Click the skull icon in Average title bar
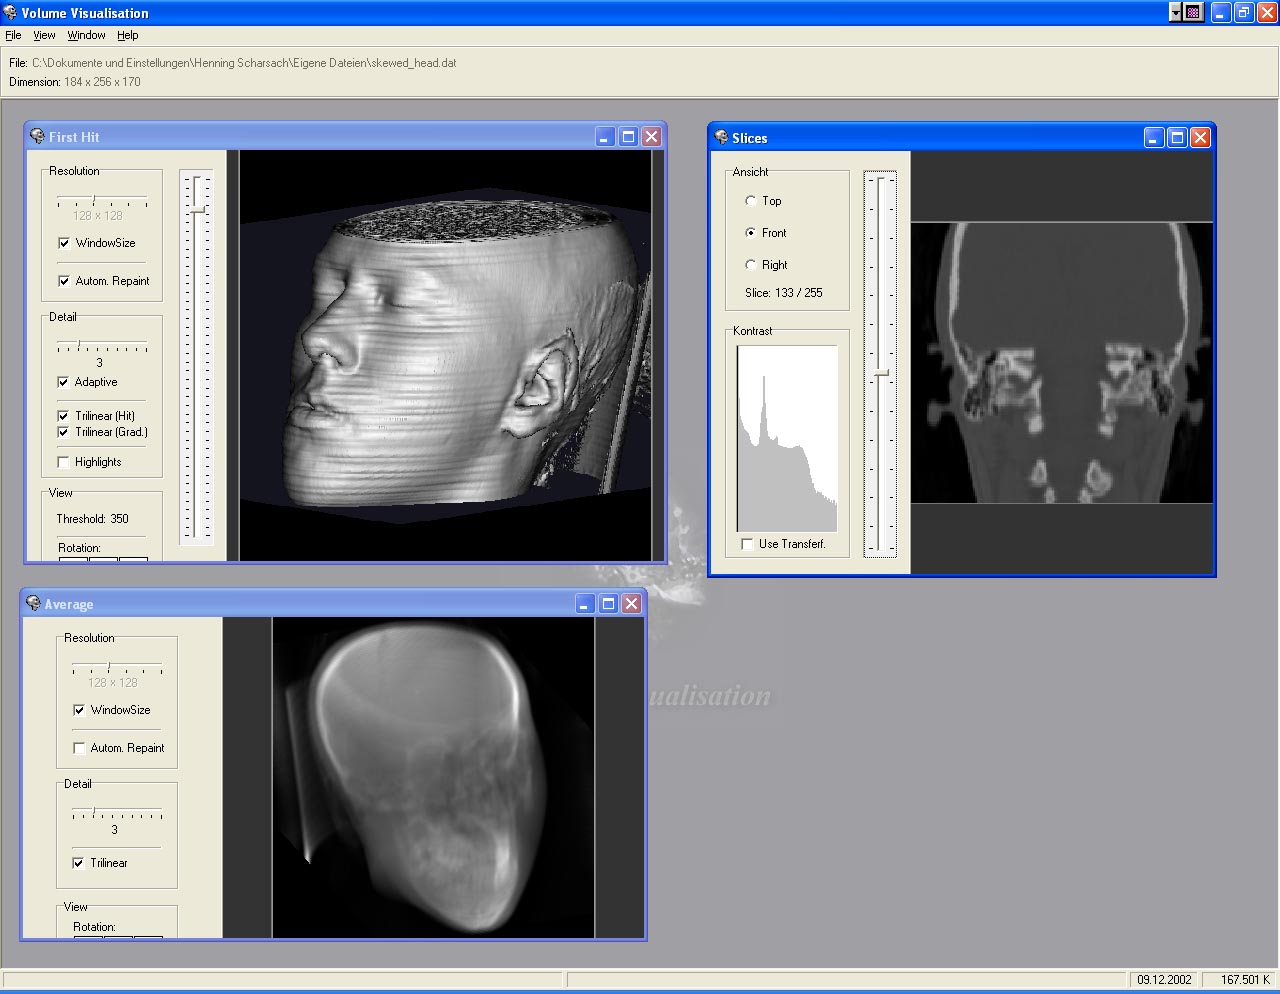 33,604
